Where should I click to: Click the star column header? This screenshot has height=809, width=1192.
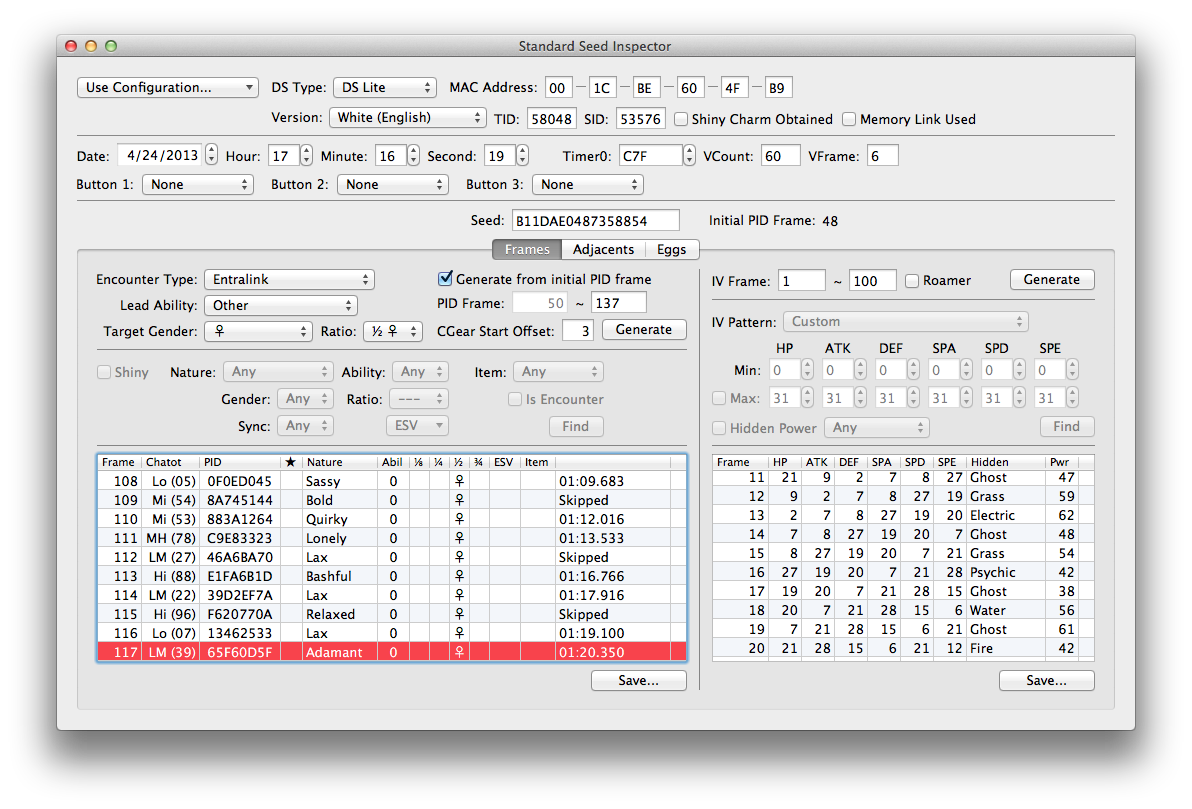pos(290,462)
